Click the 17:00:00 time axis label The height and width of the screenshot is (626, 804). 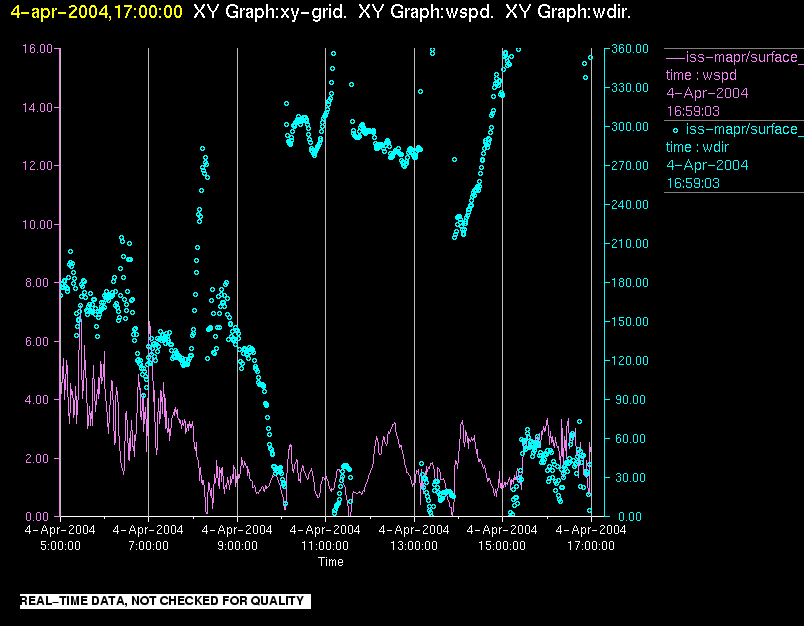tap(591, 546)
